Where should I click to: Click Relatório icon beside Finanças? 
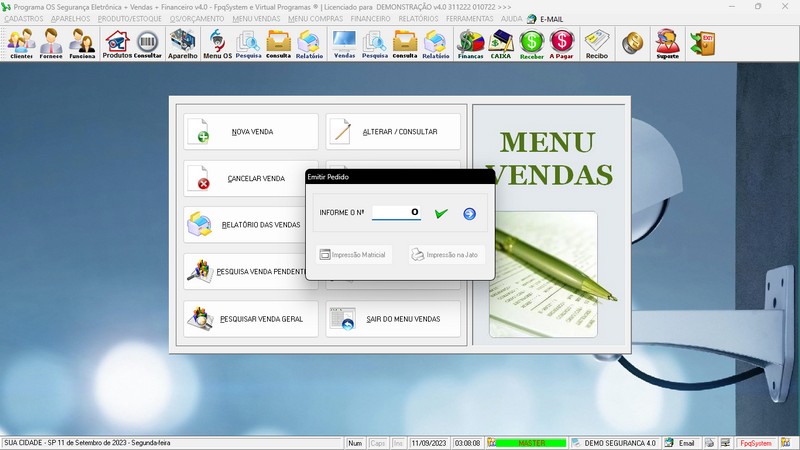pos(436,44)
